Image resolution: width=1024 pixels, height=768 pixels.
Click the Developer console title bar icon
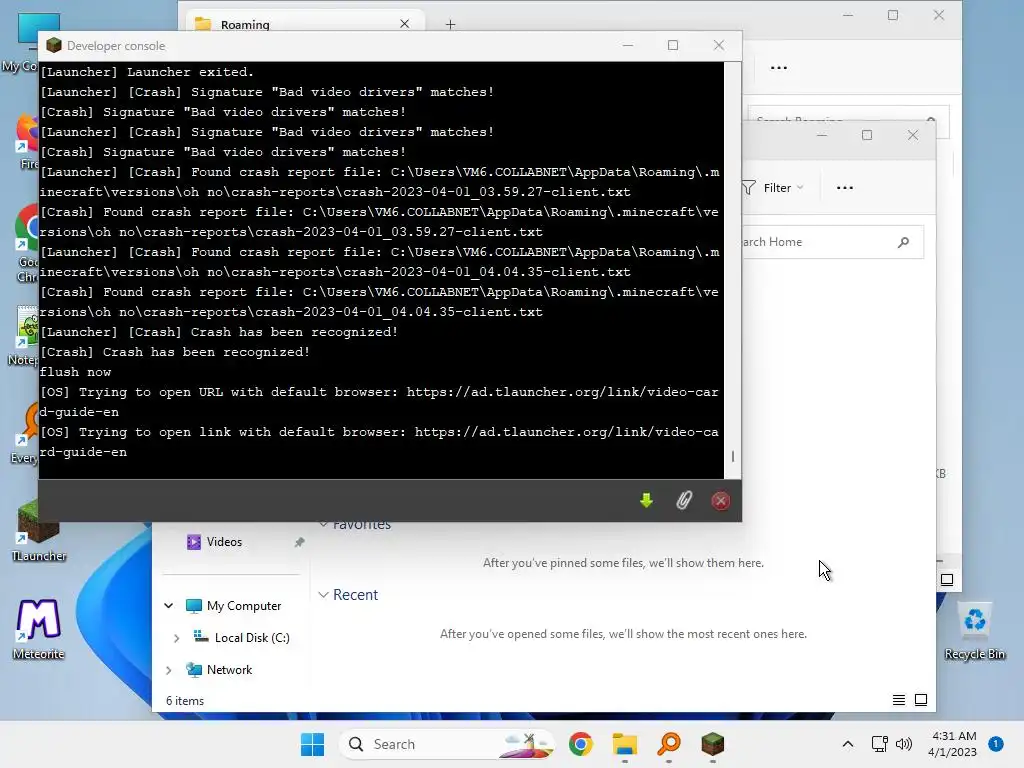(x=54, y=45)
